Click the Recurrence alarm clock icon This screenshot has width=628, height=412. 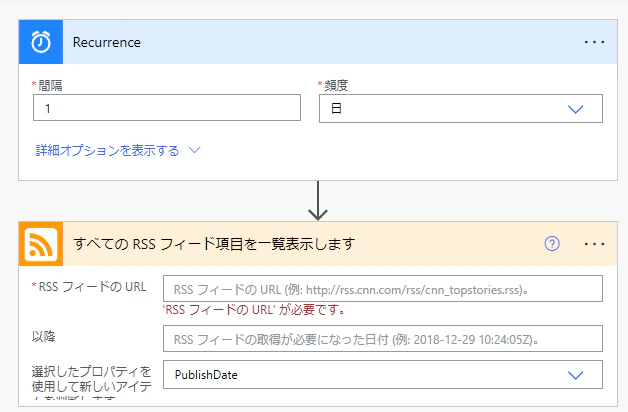[x=41, y=42]
